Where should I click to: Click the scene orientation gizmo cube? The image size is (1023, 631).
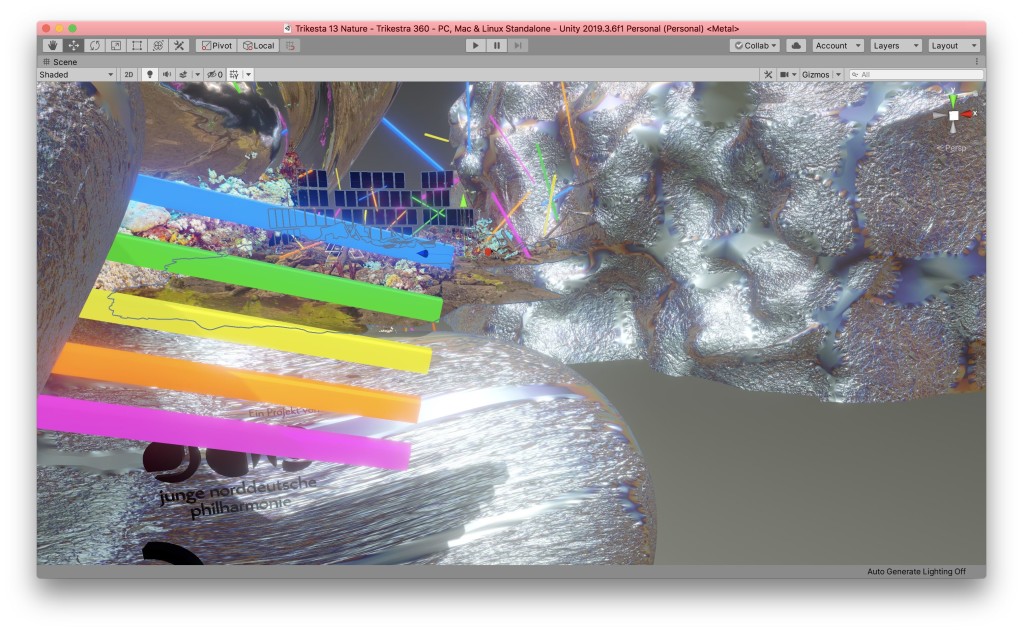point(953,116)
